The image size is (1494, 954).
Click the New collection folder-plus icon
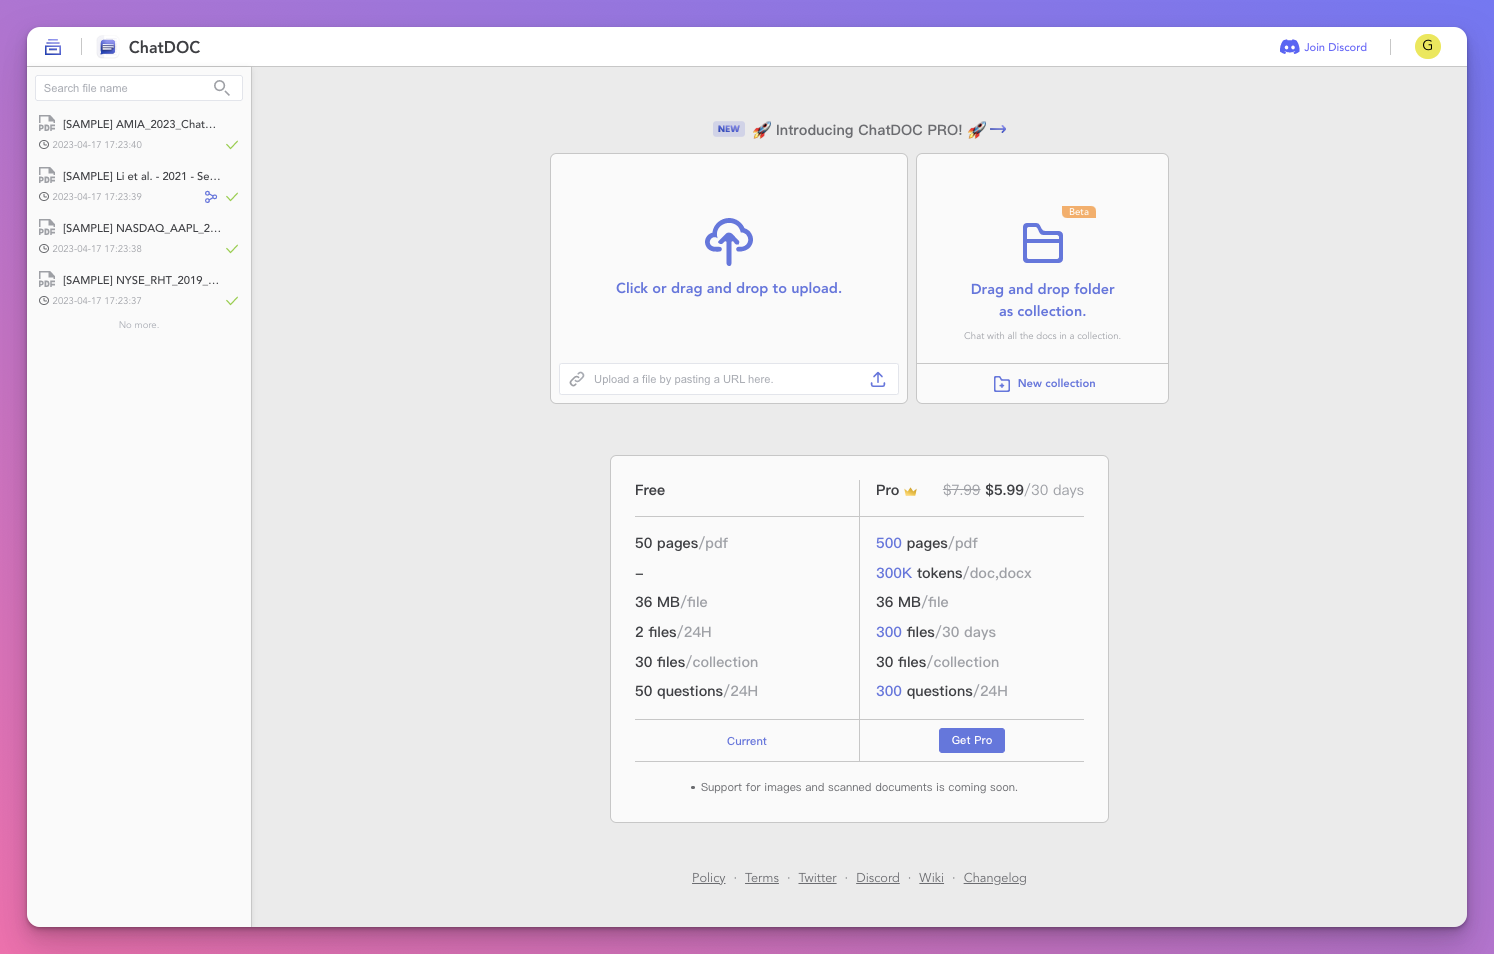[1001, 383]
